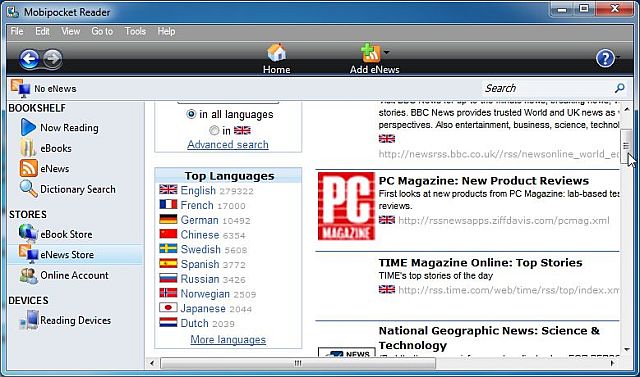Click the Japanese language link

[203, 308]
